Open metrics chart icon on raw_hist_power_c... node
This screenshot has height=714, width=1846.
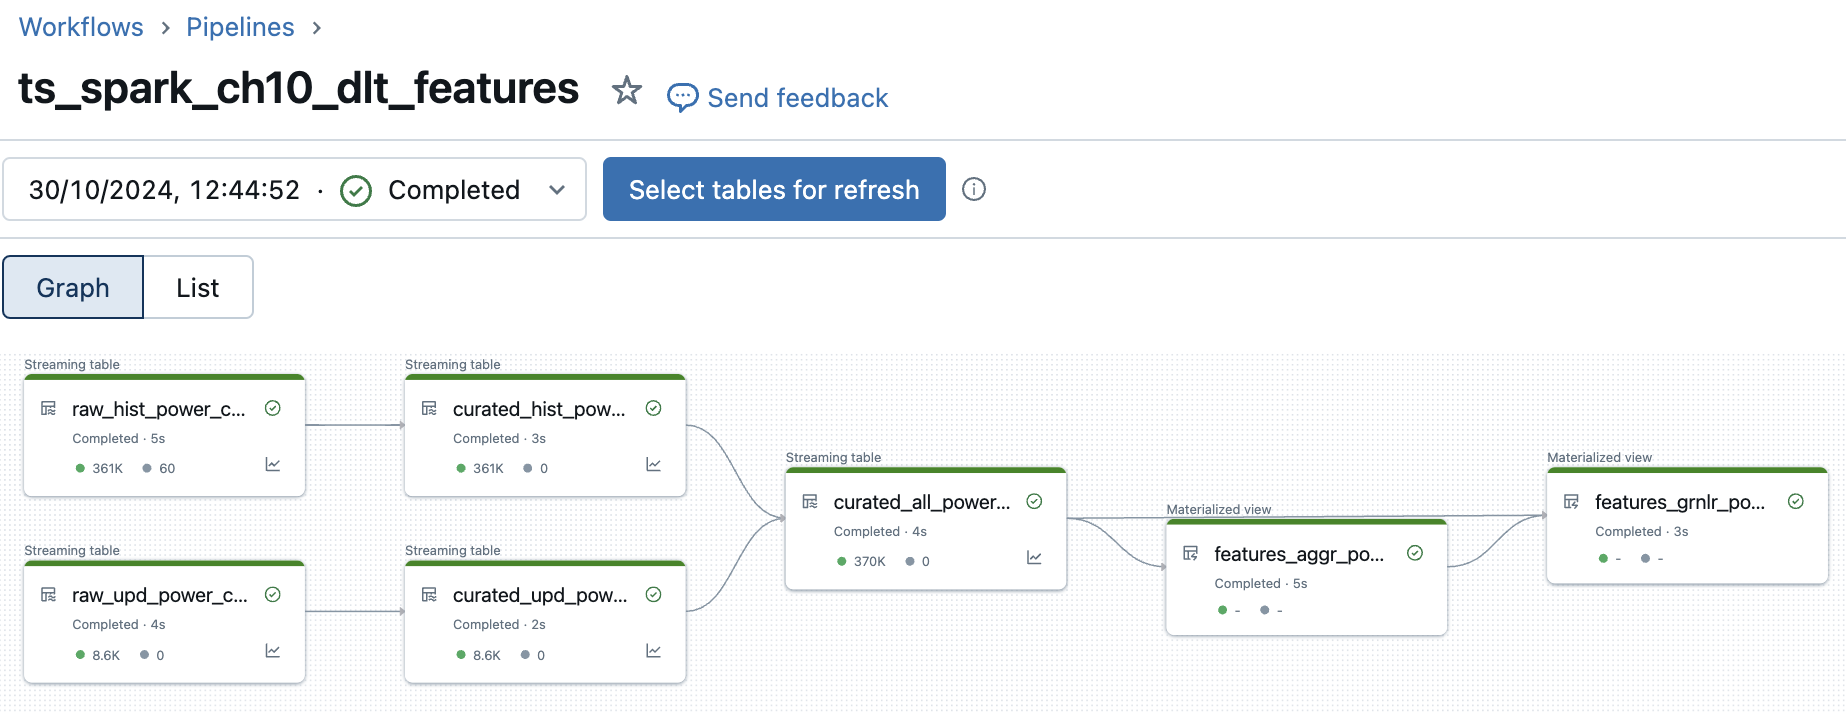pyautogui.click(x=273, y=465)
